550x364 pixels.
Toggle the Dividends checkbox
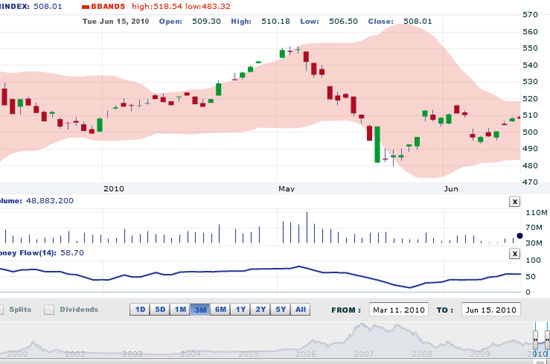click(x=49, y=309)
